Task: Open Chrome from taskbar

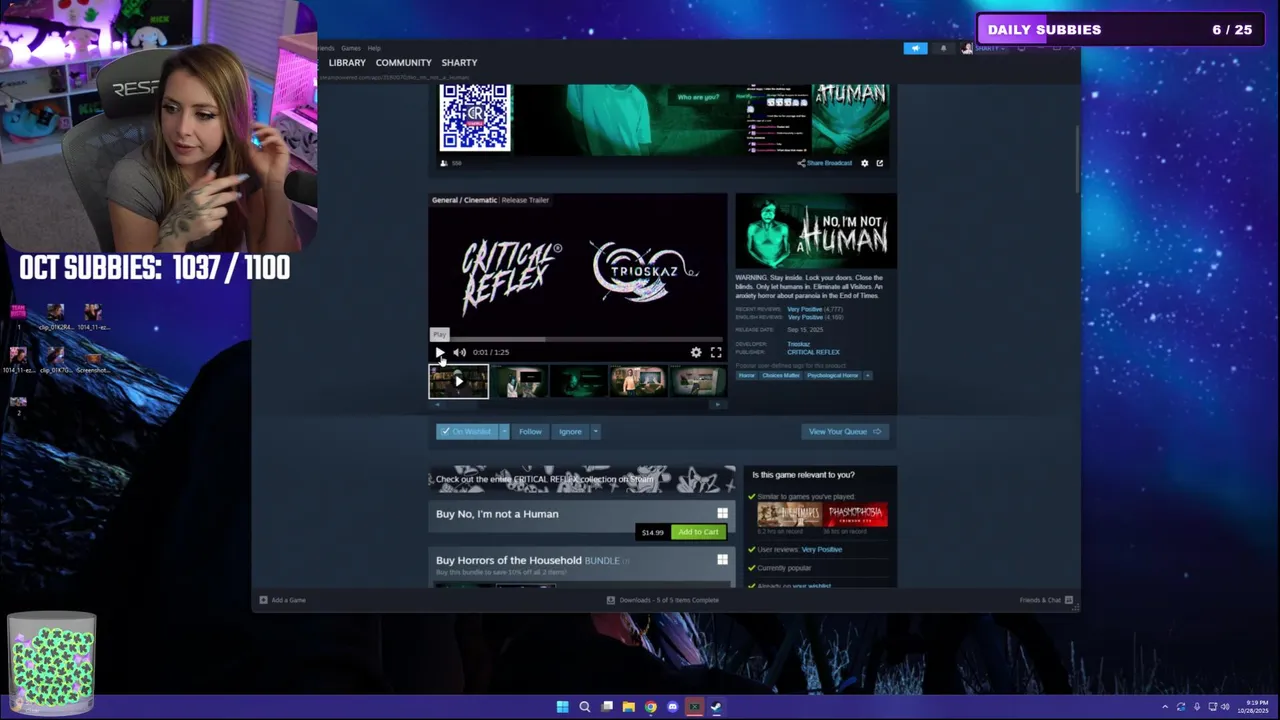Action: 650,707
